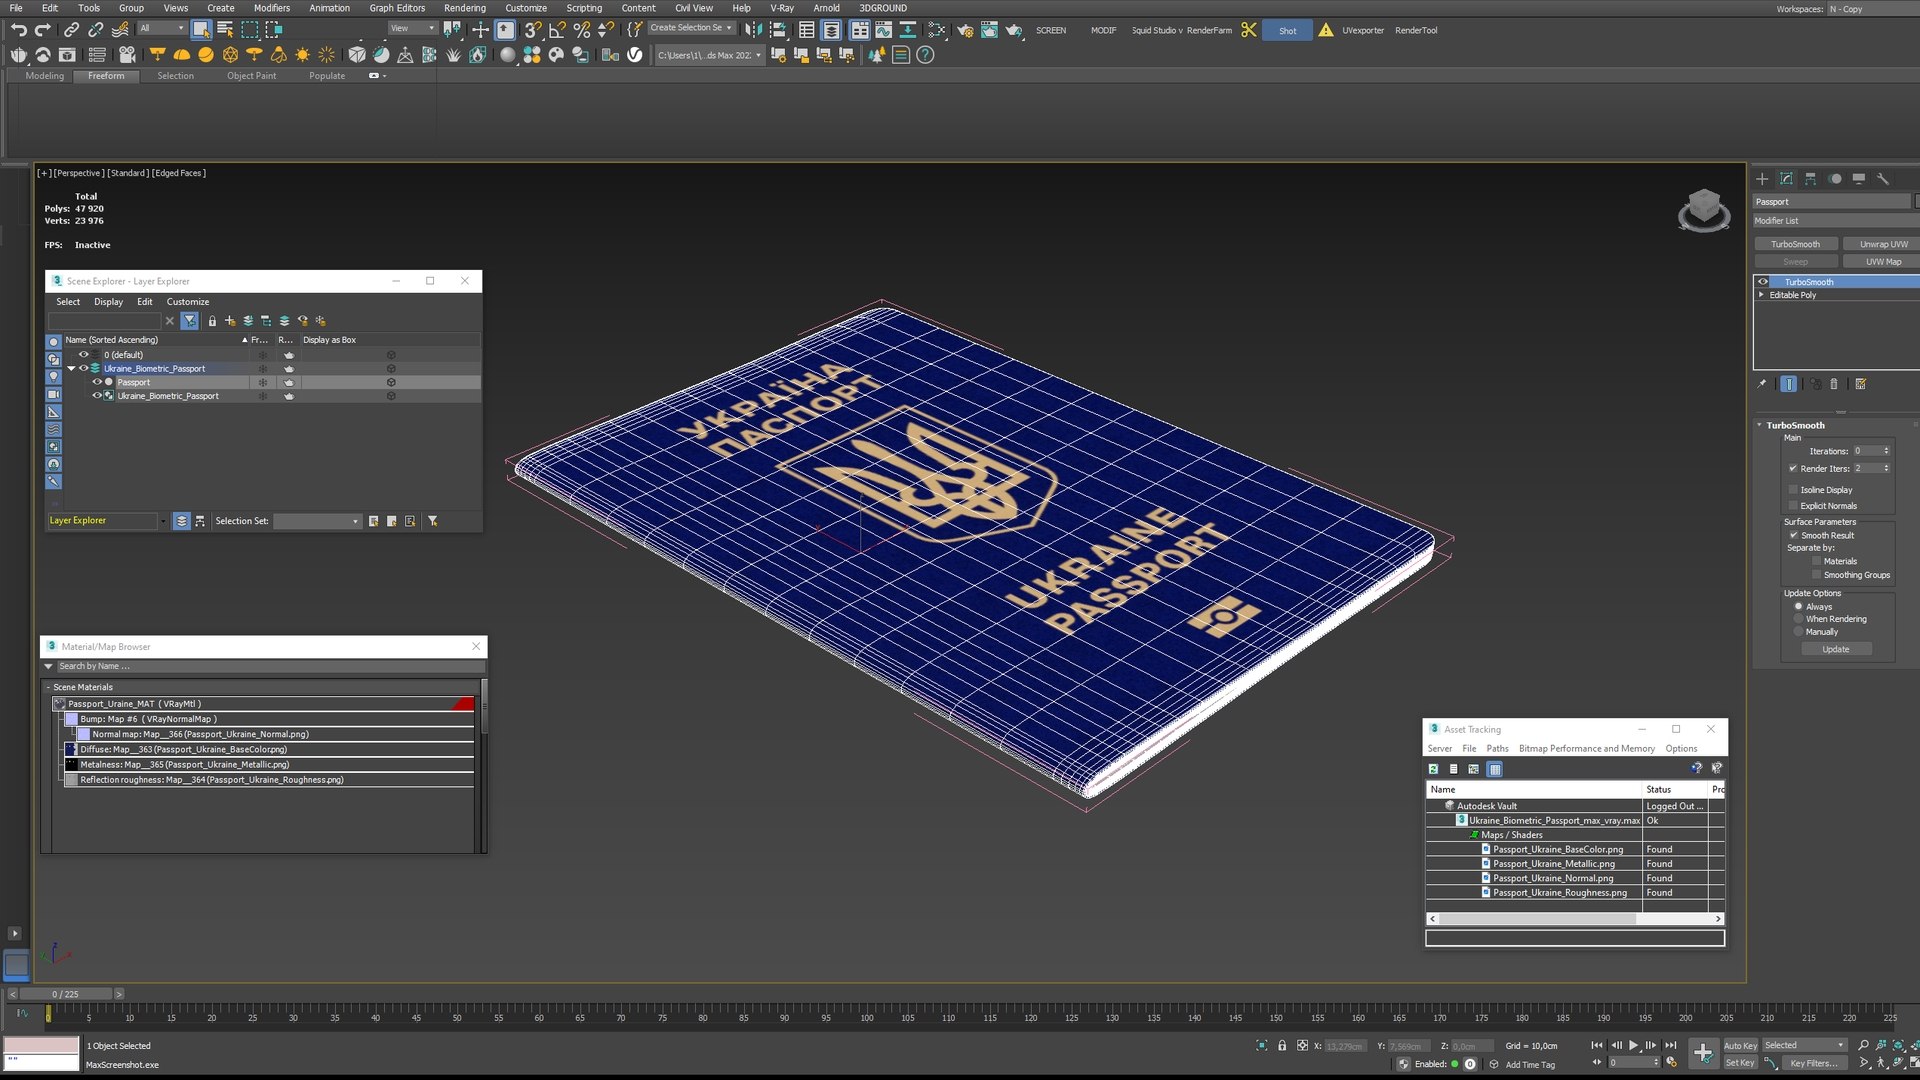The image size is (1920, 1080).
Task: Open the Graph Editors menu
Action: tap(397, 8)
